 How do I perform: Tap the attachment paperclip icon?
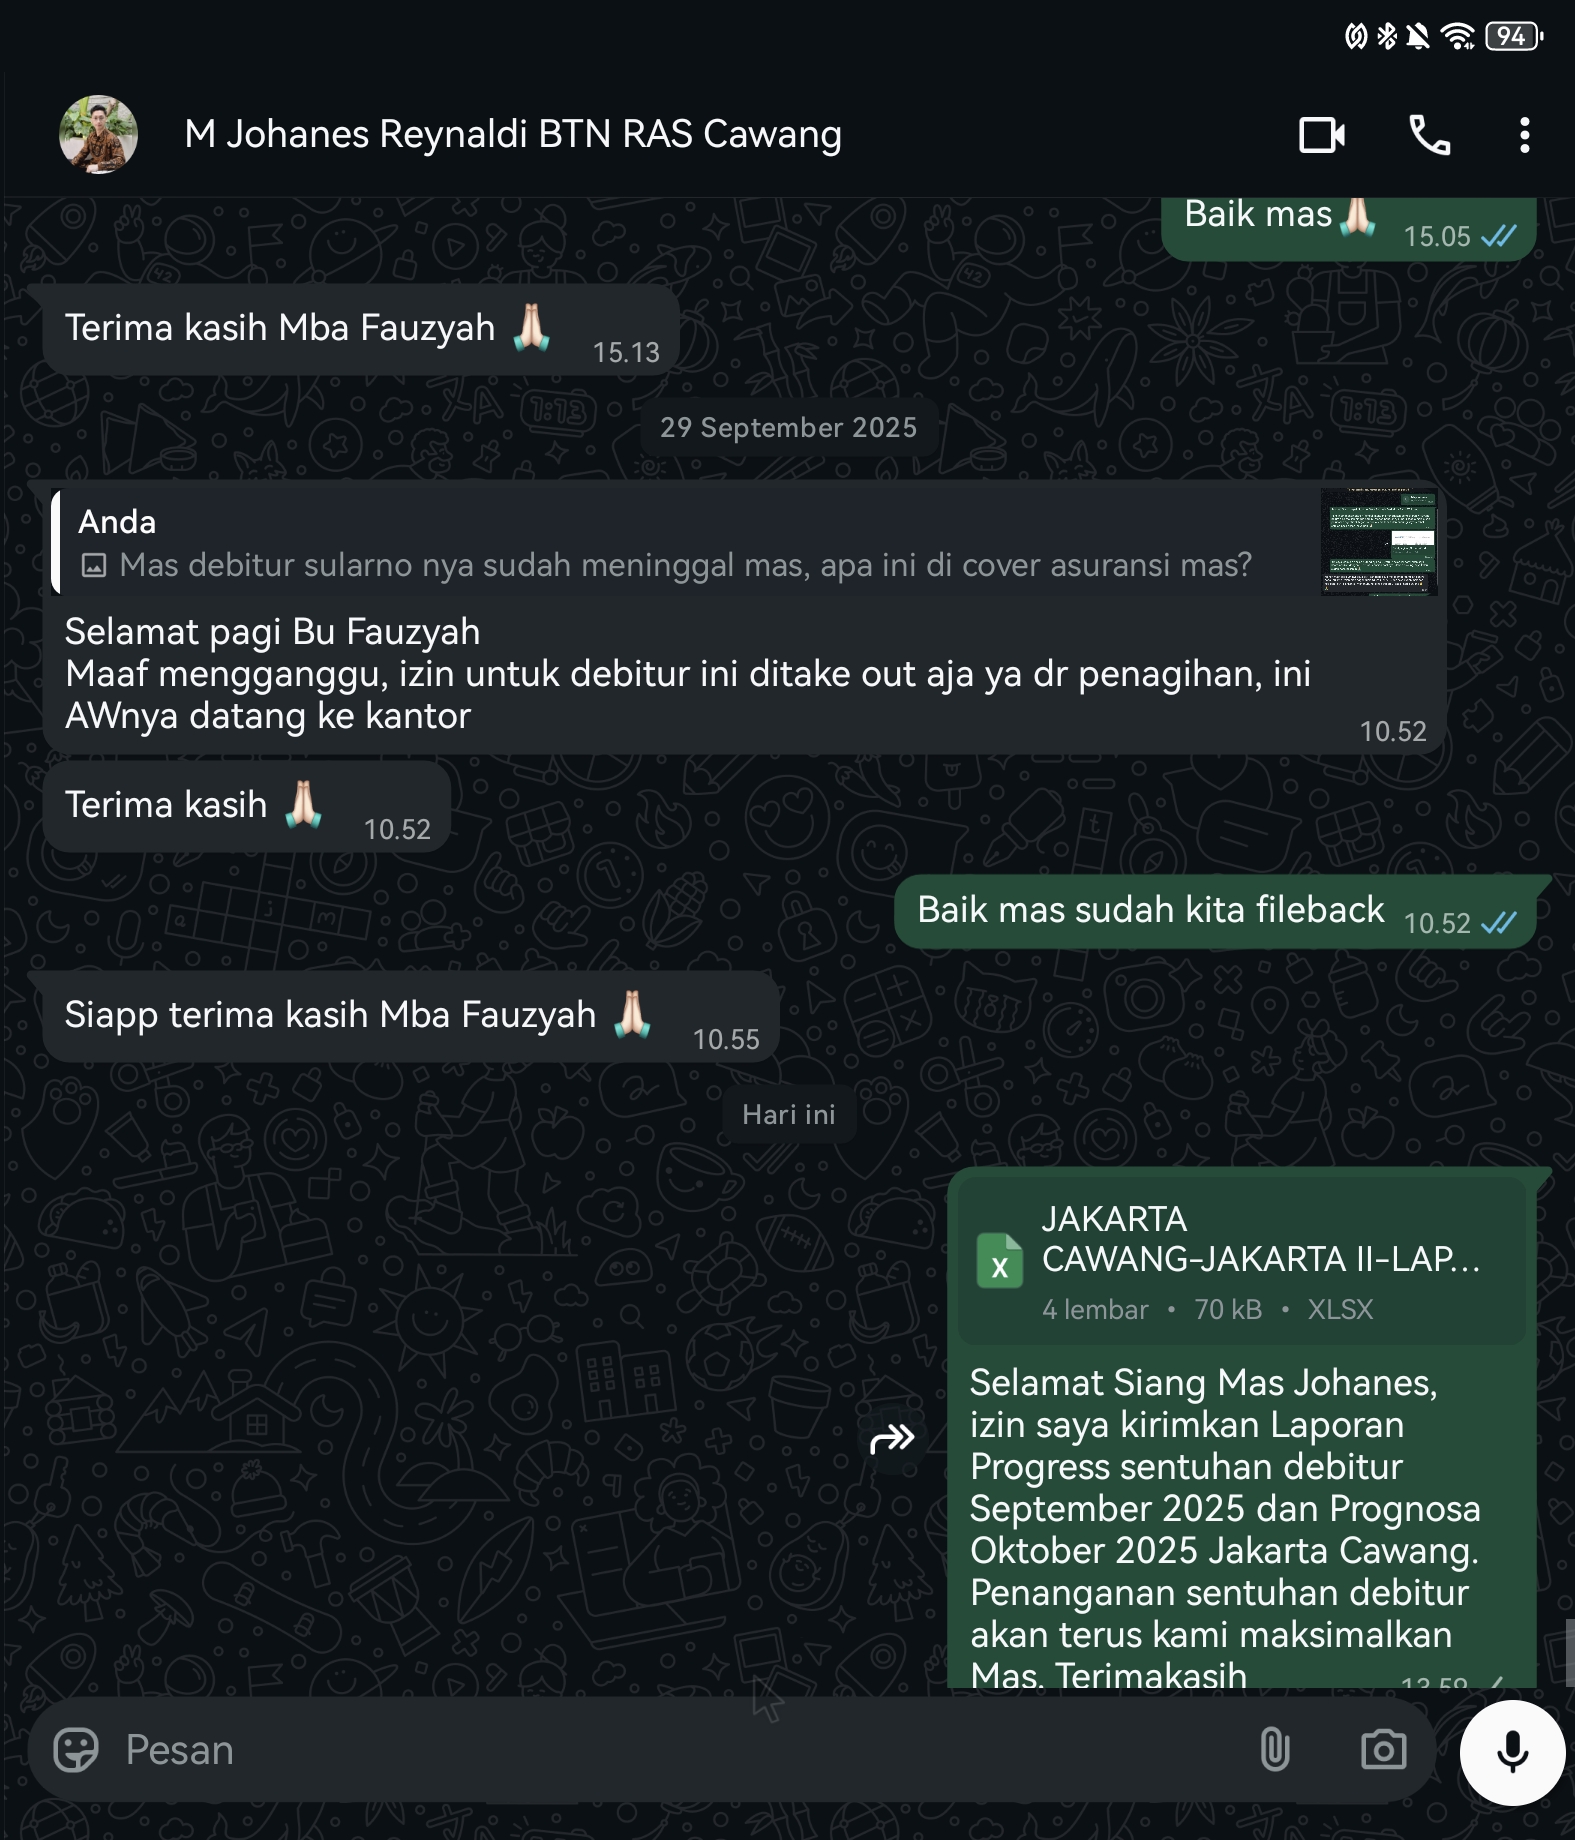click(x=1275, y=1750)
